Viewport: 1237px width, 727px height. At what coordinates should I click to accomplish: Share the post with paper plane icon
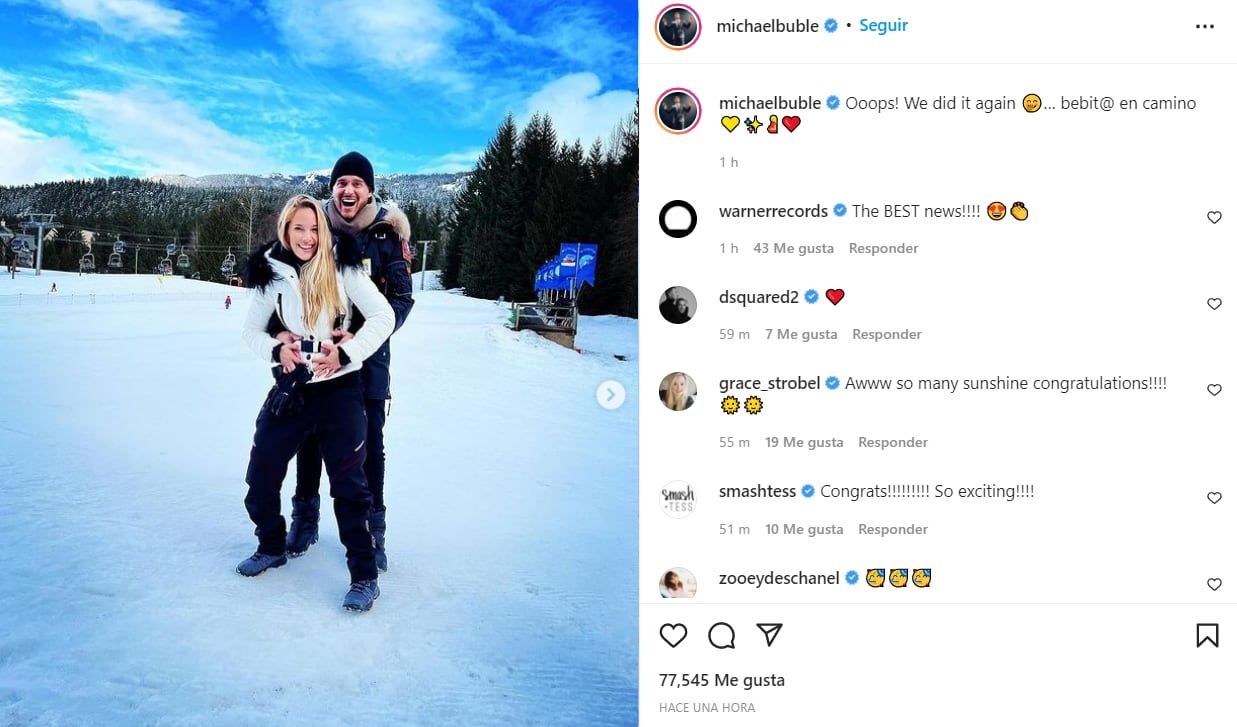pos(769,635)
